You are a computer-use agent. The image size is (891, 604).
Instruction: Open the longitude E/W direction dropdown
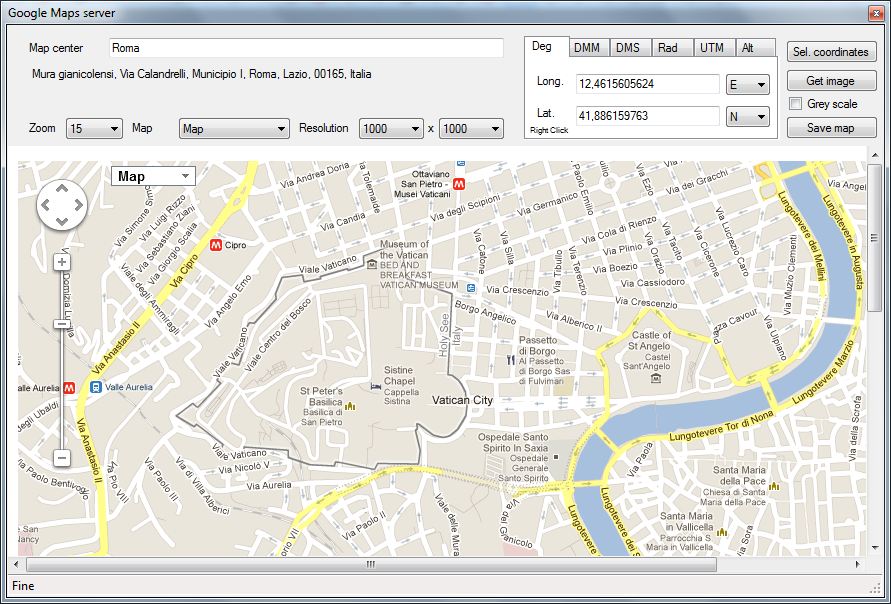748,85
